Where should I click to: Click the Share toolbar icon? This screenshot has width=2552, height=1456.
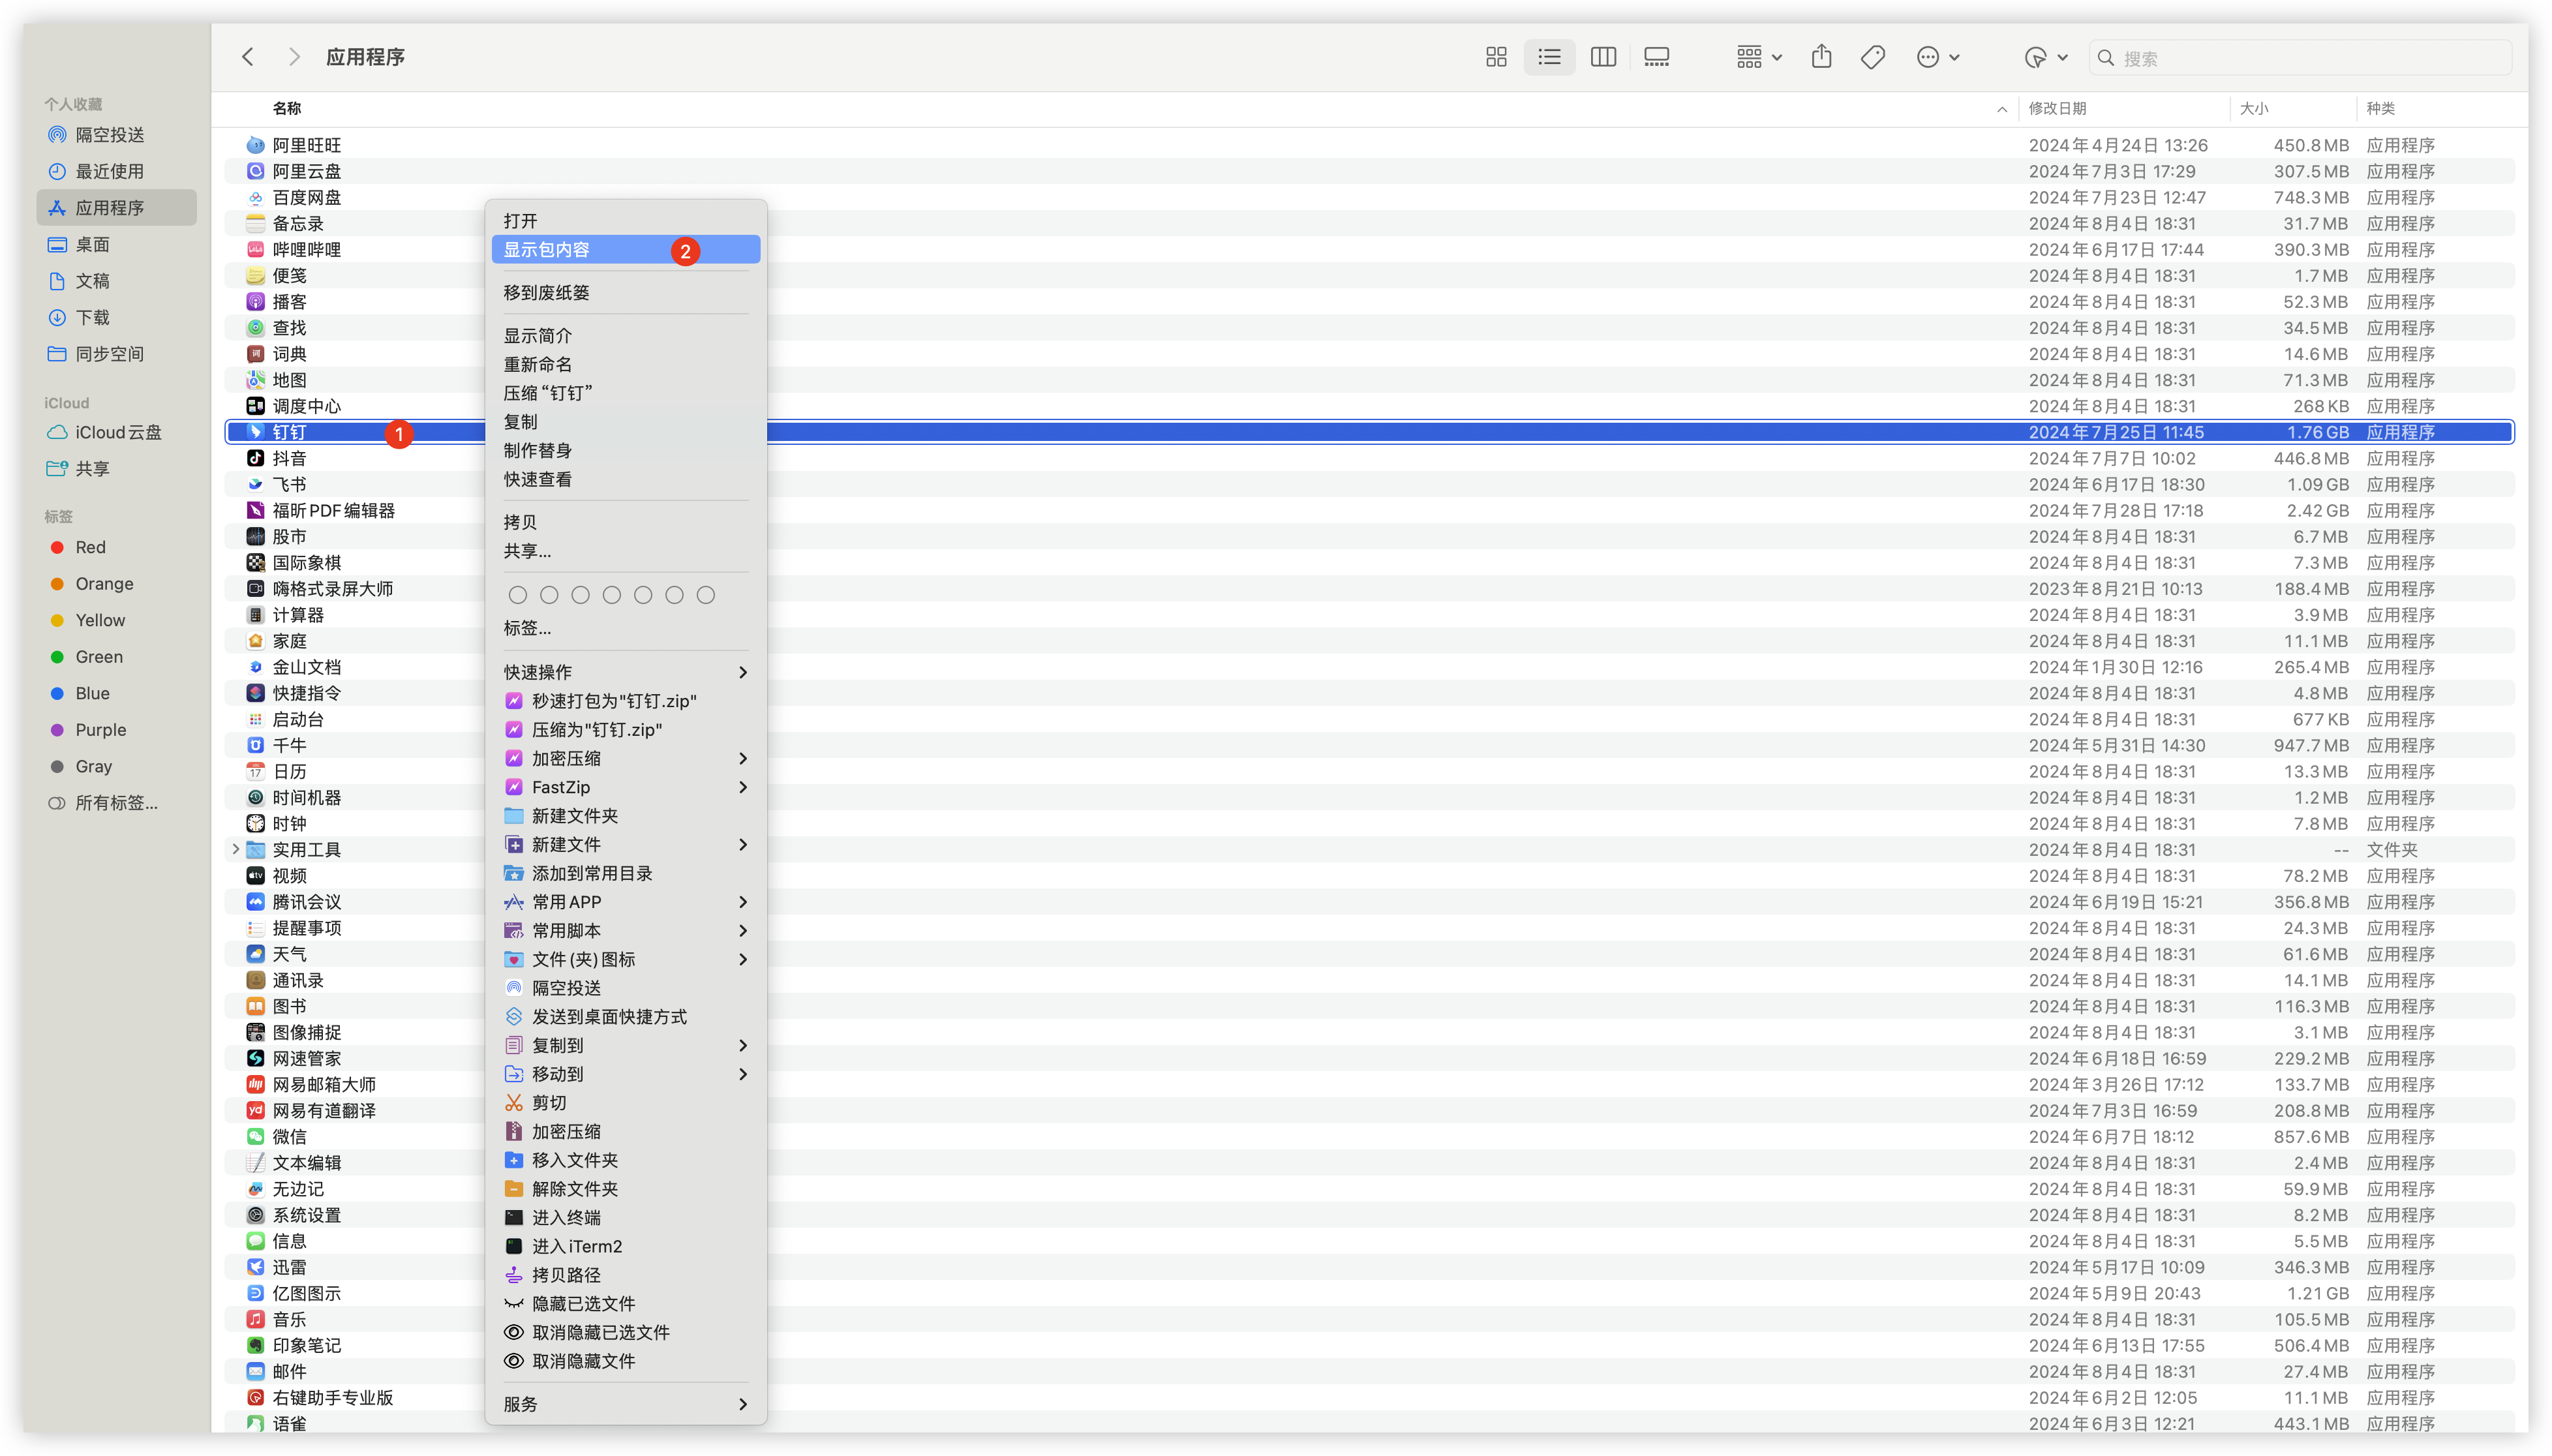click(x=1821, y=57)
